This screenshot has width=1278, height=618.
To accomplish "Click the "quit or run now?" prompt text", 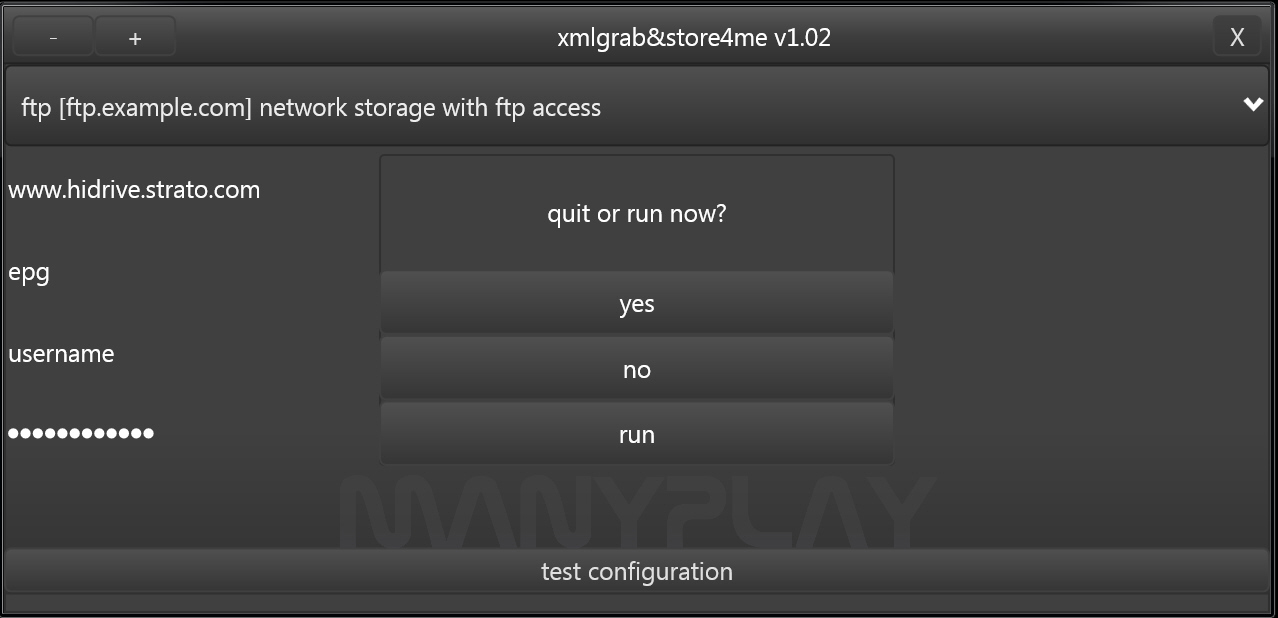I will pos(636,214).
